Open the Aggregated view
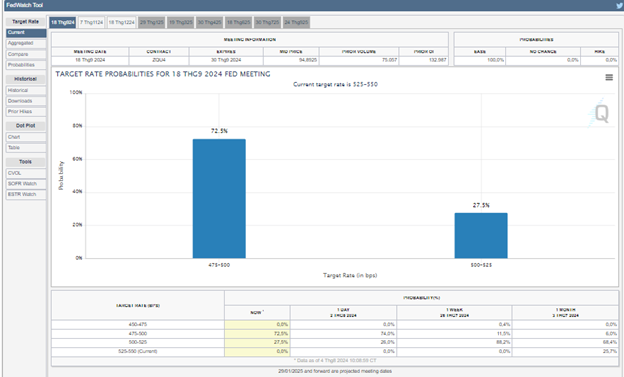624x377 pixels. tap(26, 43)
